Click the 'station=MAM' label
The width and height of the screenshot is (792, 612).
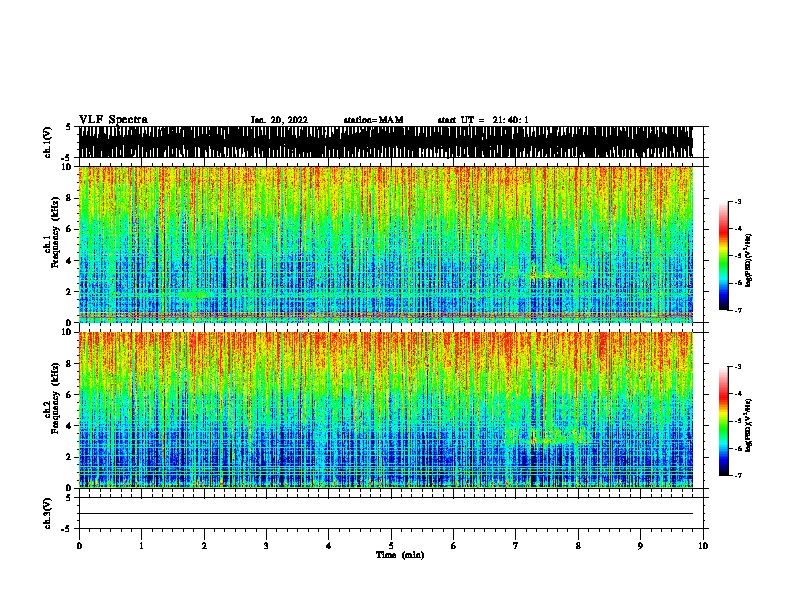tap(373, 120)
